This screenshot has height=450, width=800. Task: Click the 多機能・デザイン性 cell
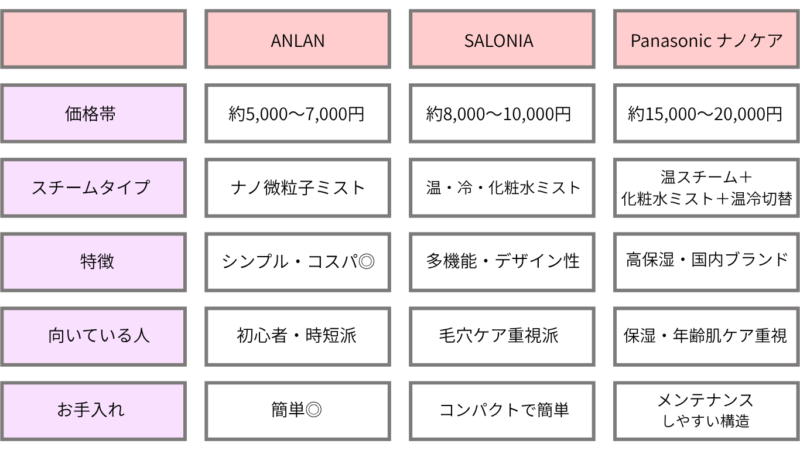pos(499,261)
